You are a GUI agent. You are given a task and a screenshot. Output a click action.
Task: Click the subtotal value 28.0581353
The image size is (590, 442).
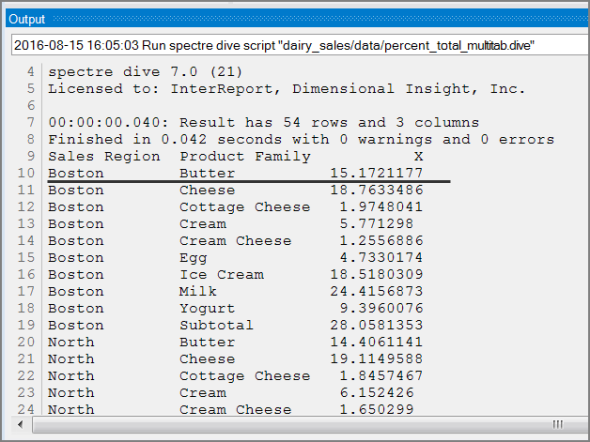377,325
